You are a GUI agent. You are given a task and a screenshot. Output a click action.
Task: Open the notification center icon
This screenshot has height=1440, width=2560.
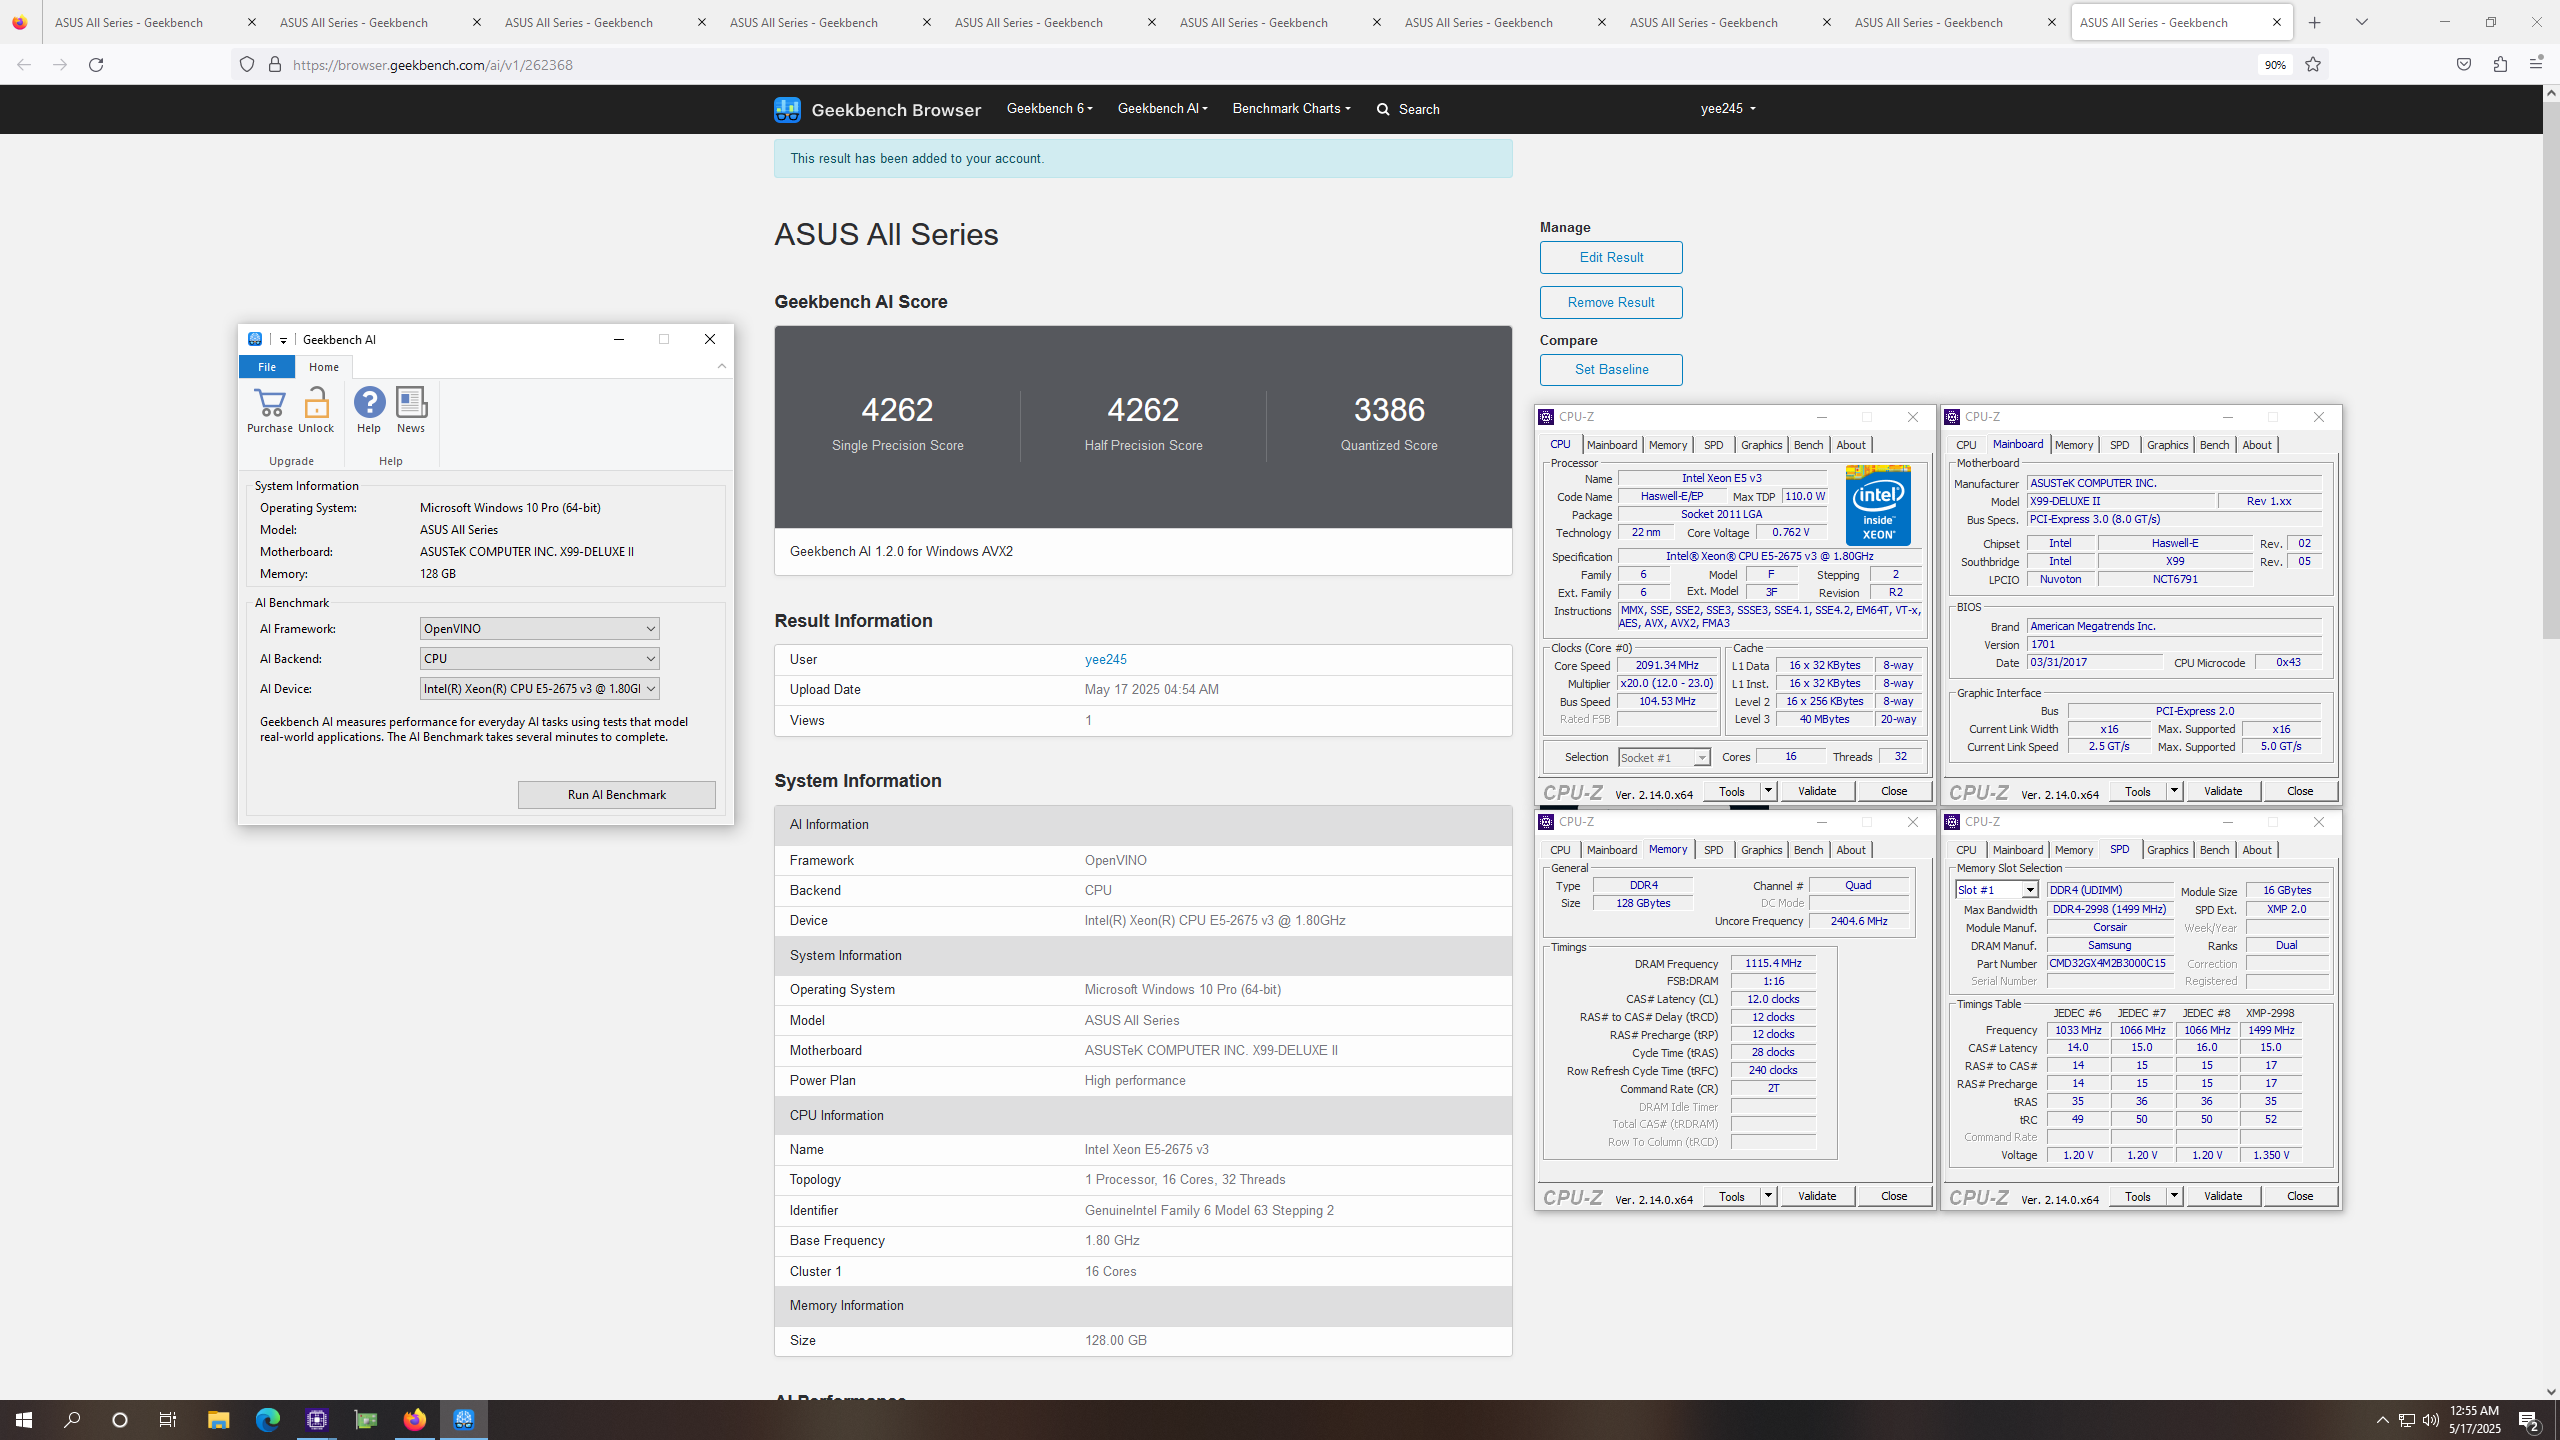[2530, 1420]
